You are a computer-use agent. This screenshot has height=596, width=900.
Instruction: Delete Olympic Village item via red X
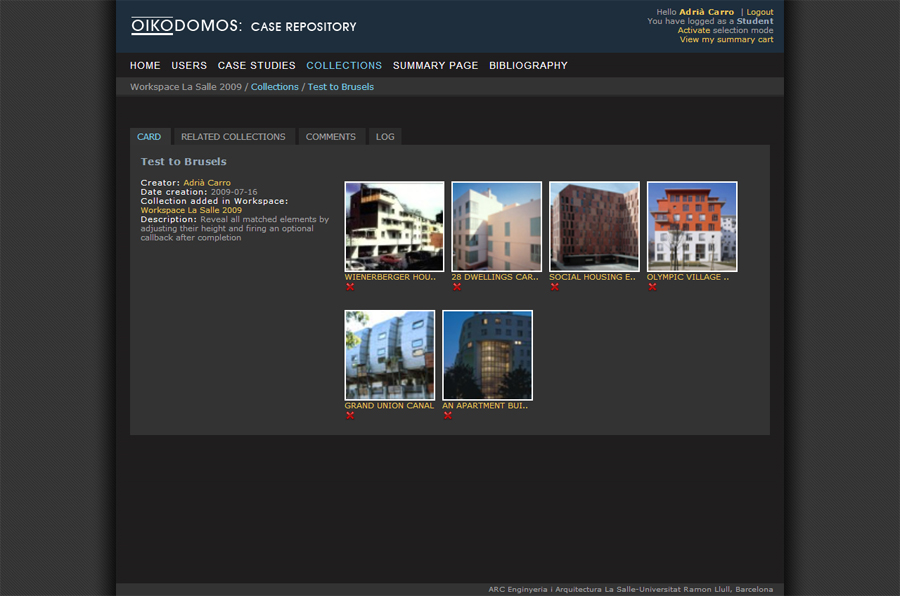tap(652, 287)
